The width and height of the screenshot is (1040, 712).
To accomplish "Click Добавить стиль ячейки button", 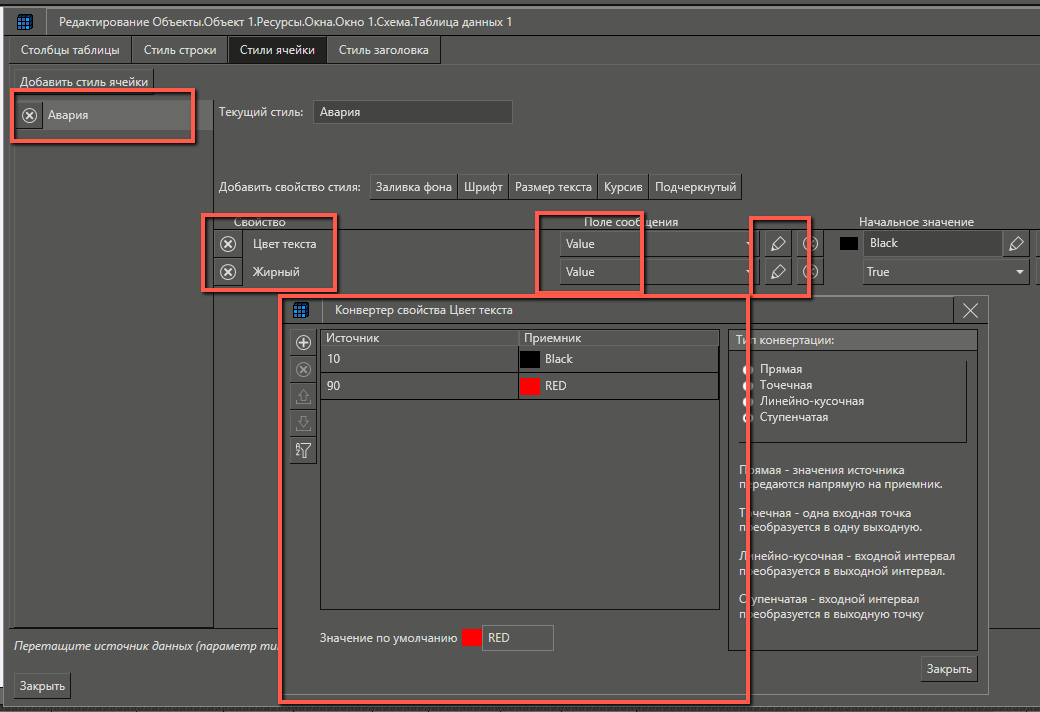I will point(85,81).
